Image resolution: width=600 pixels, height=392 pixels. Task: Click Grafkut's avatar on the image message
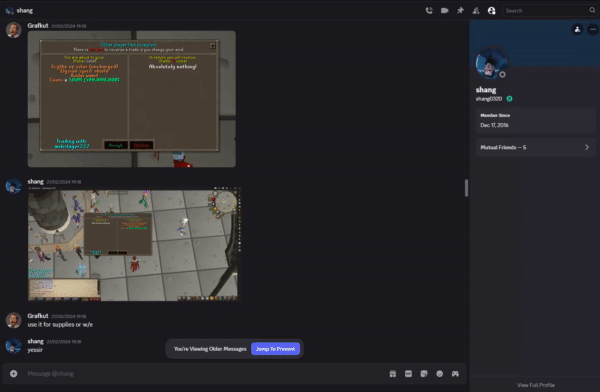(13, 30)
